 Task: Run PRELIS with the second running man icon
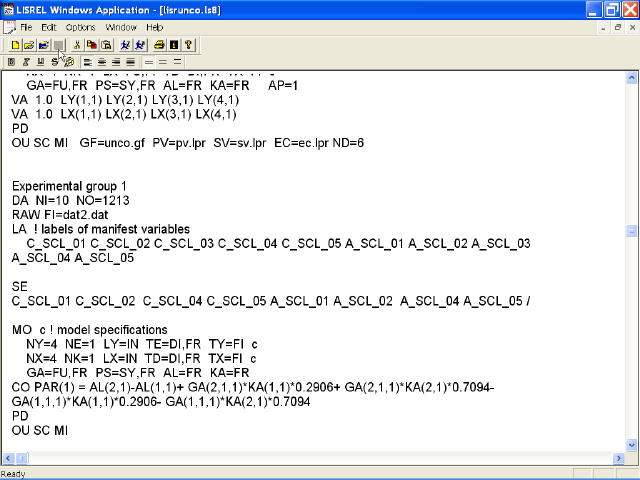click(140, 45)
